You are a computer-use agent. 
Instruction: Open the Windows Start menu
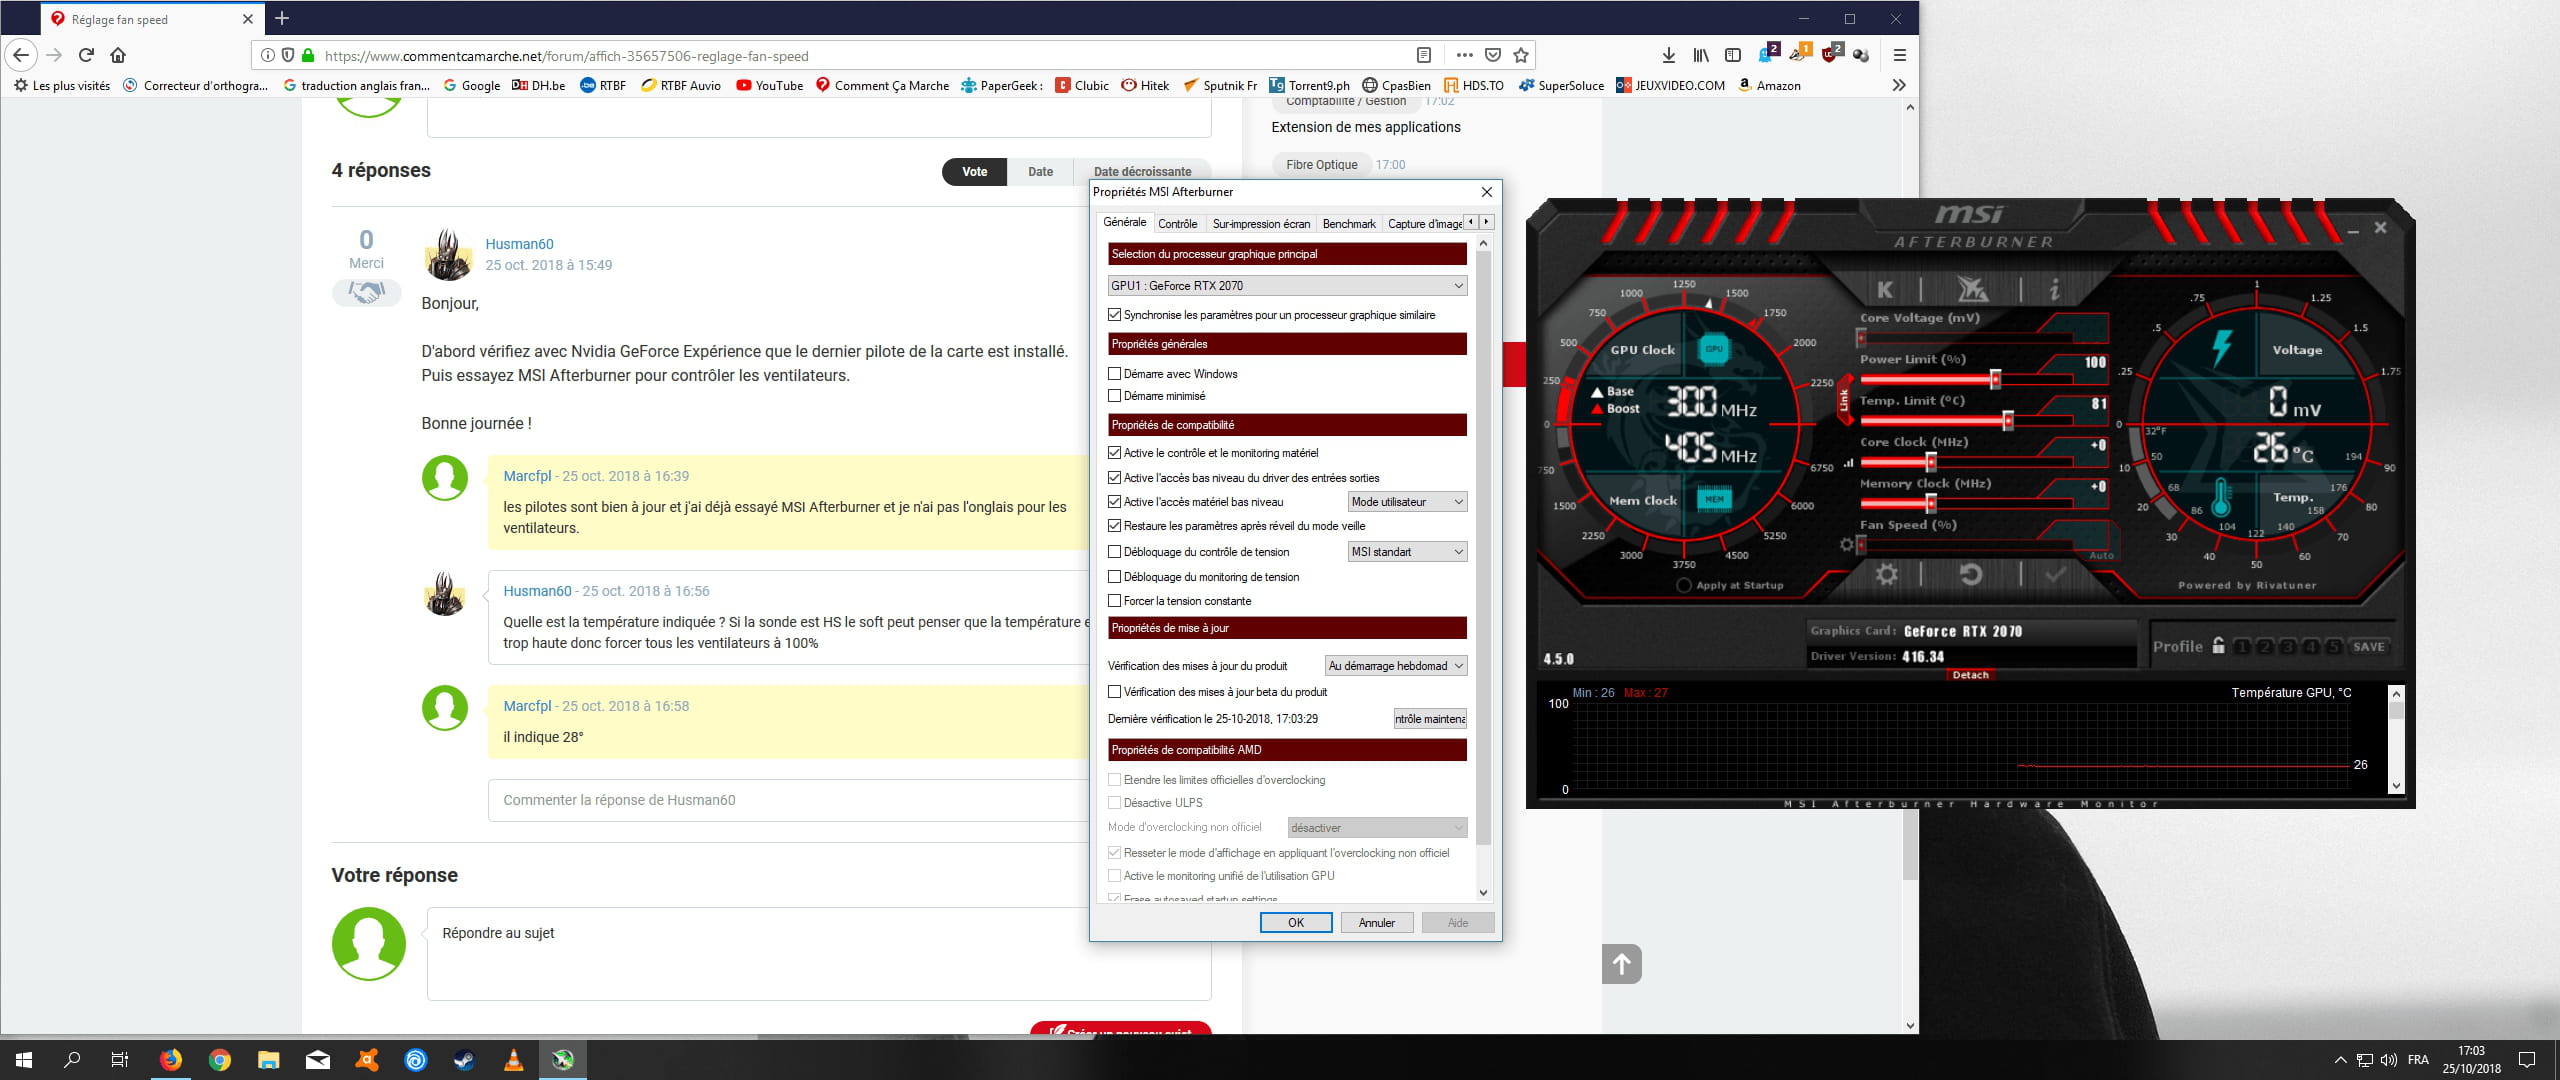[x=24, y=1060]
